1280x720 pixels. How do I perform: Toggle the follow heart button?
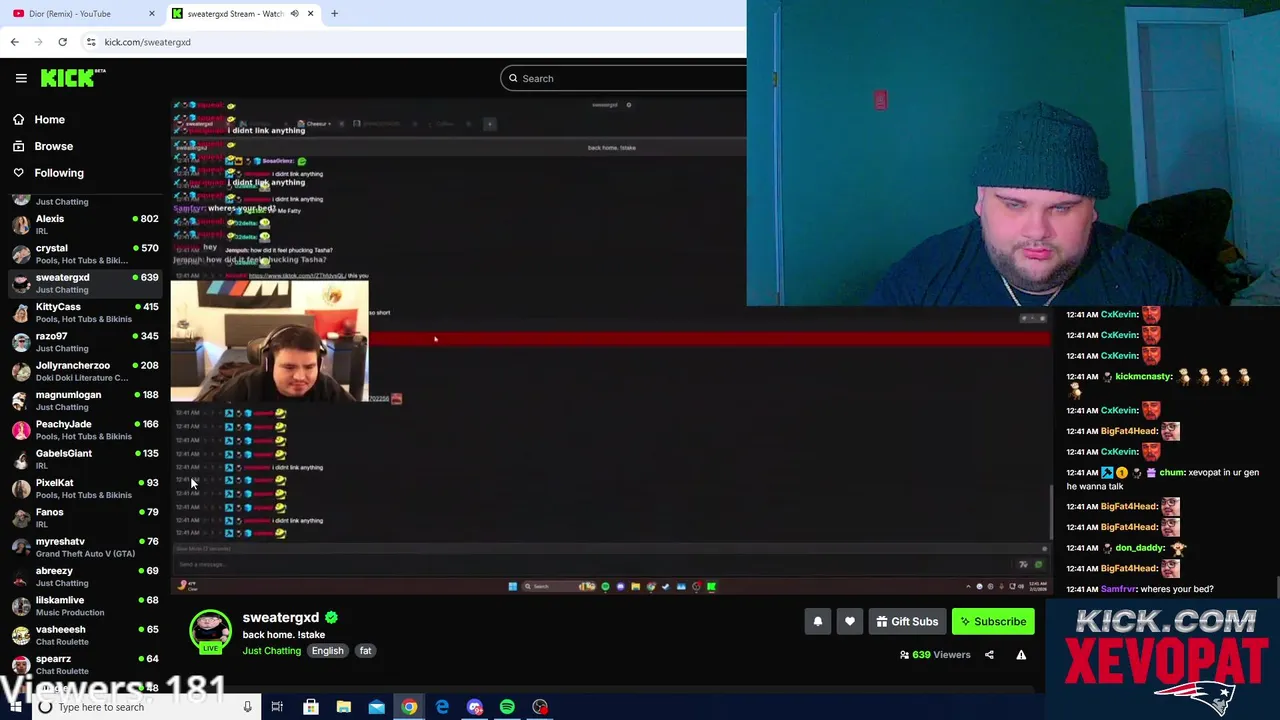click(849, 621)
